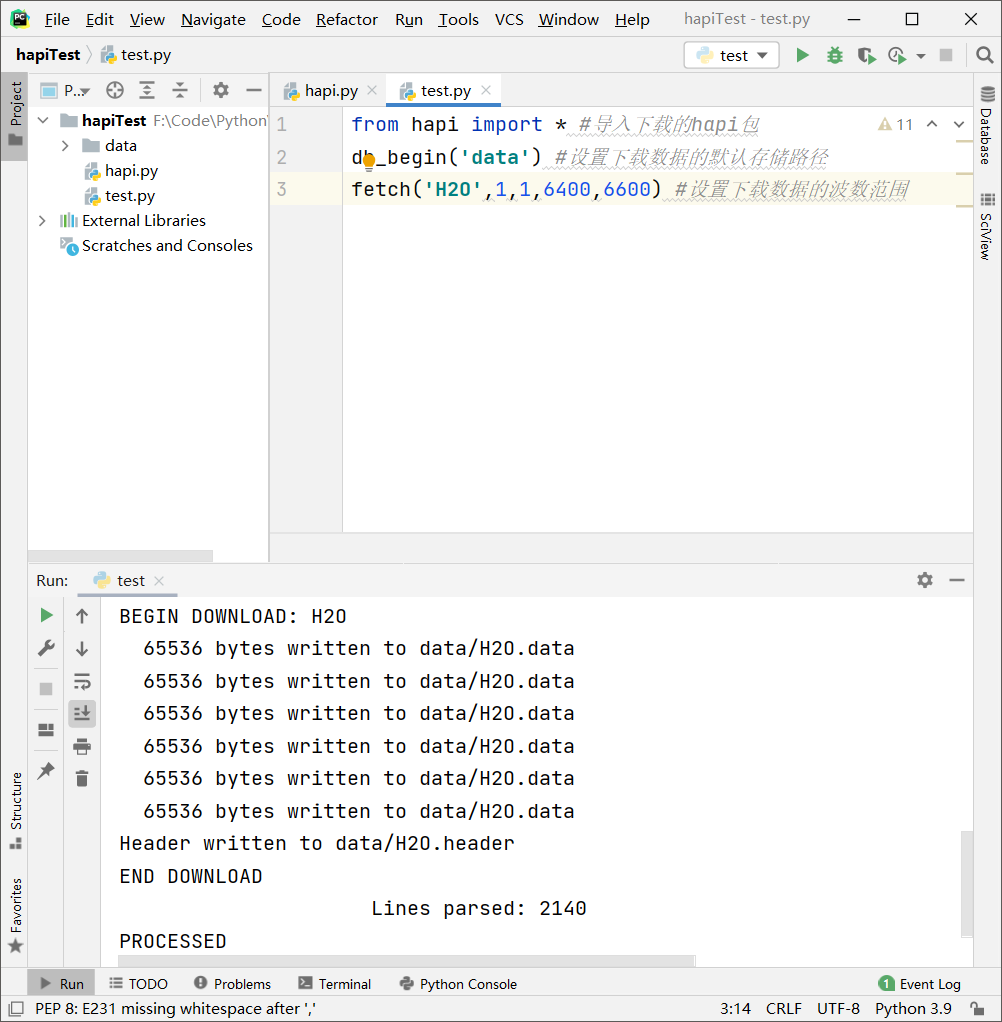The height and width of the screenshot is (1022, 1002).
Task: Open CRLF line separator selector
Action: point(783,1008)
